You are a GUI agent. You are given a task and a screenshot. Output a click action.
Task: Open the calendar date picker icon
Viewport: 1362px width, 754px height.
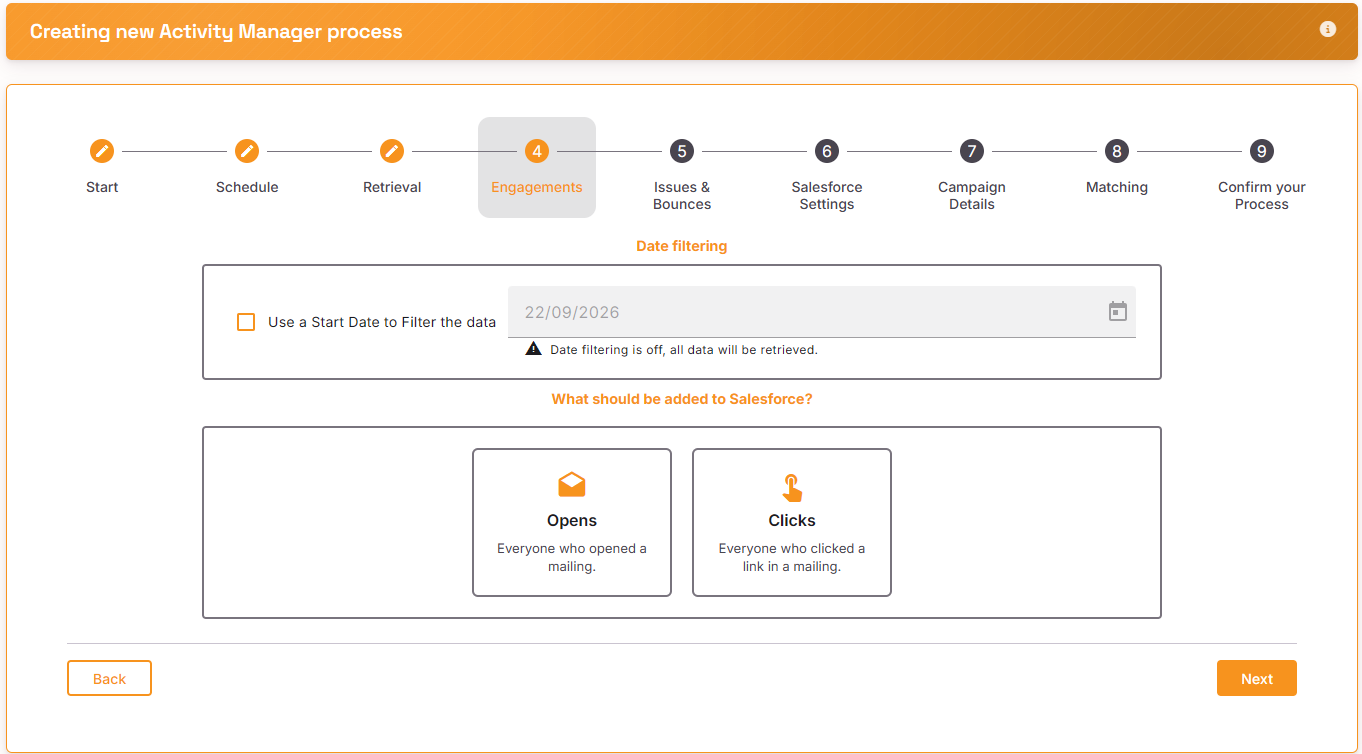[x=1118, y=311]
